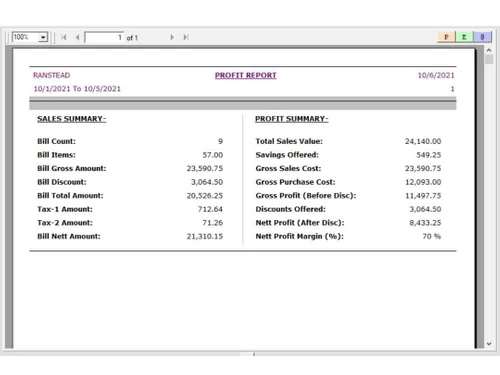Click the blue toolbar button
The image size is (500, 375).
tap(482, 37)
